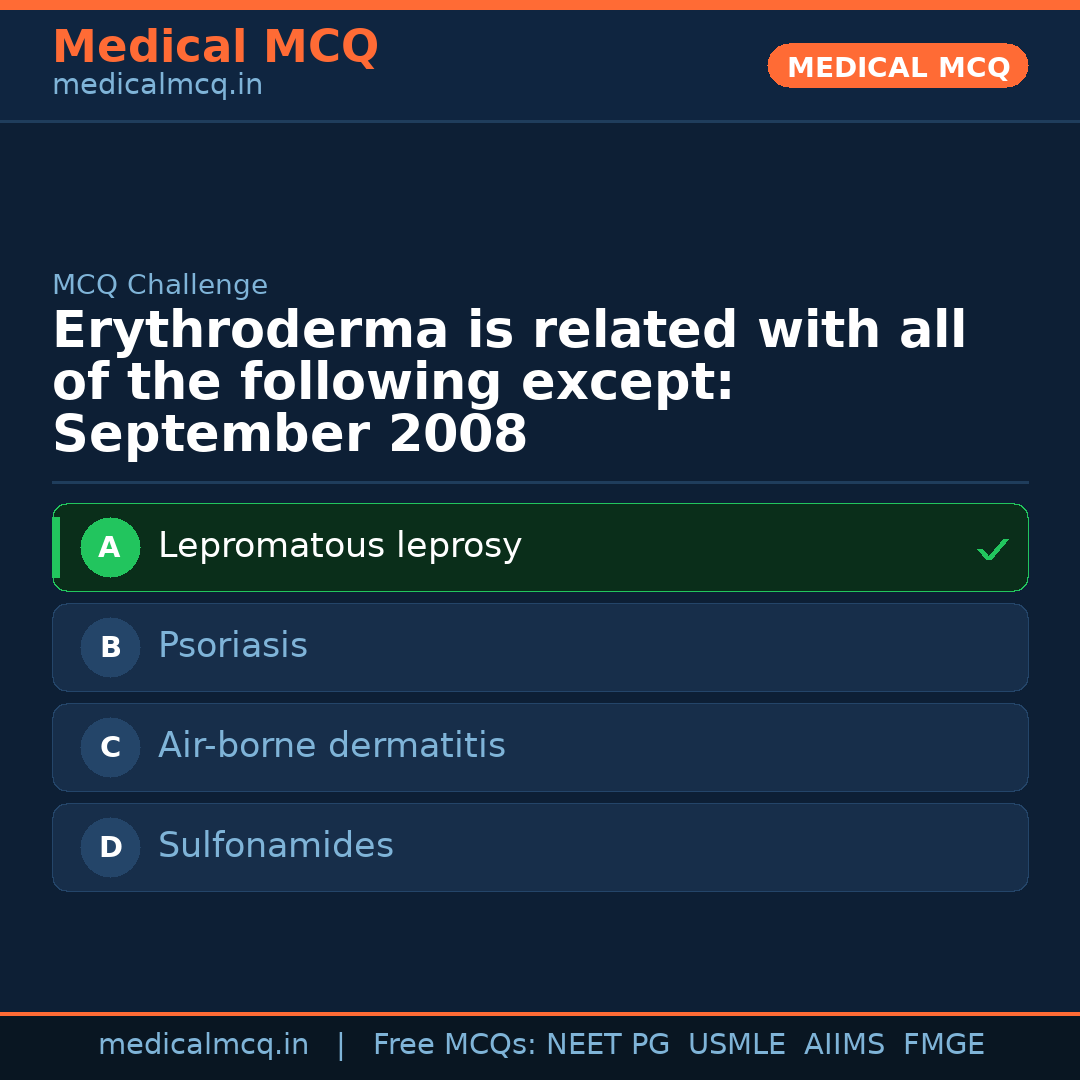Click the letter B circle icon
The image size is (1080, 1080).
[110, 647]
